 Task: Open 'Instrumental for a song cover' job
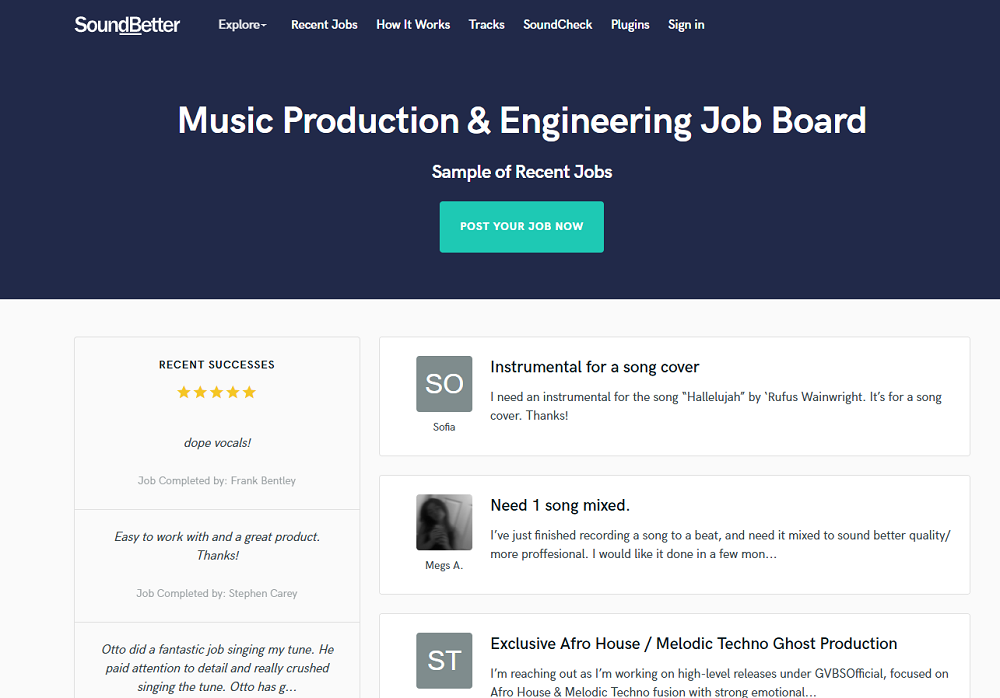[x=594, y=367]
